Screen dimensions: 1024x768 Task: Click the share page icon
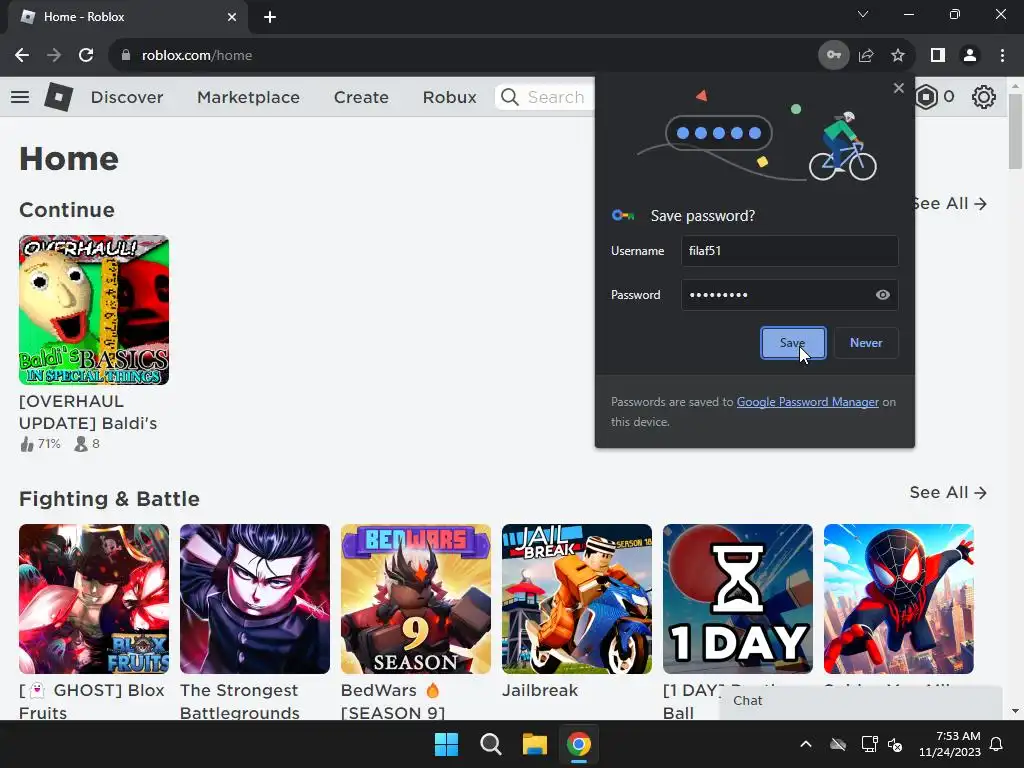tap(866, 56)
